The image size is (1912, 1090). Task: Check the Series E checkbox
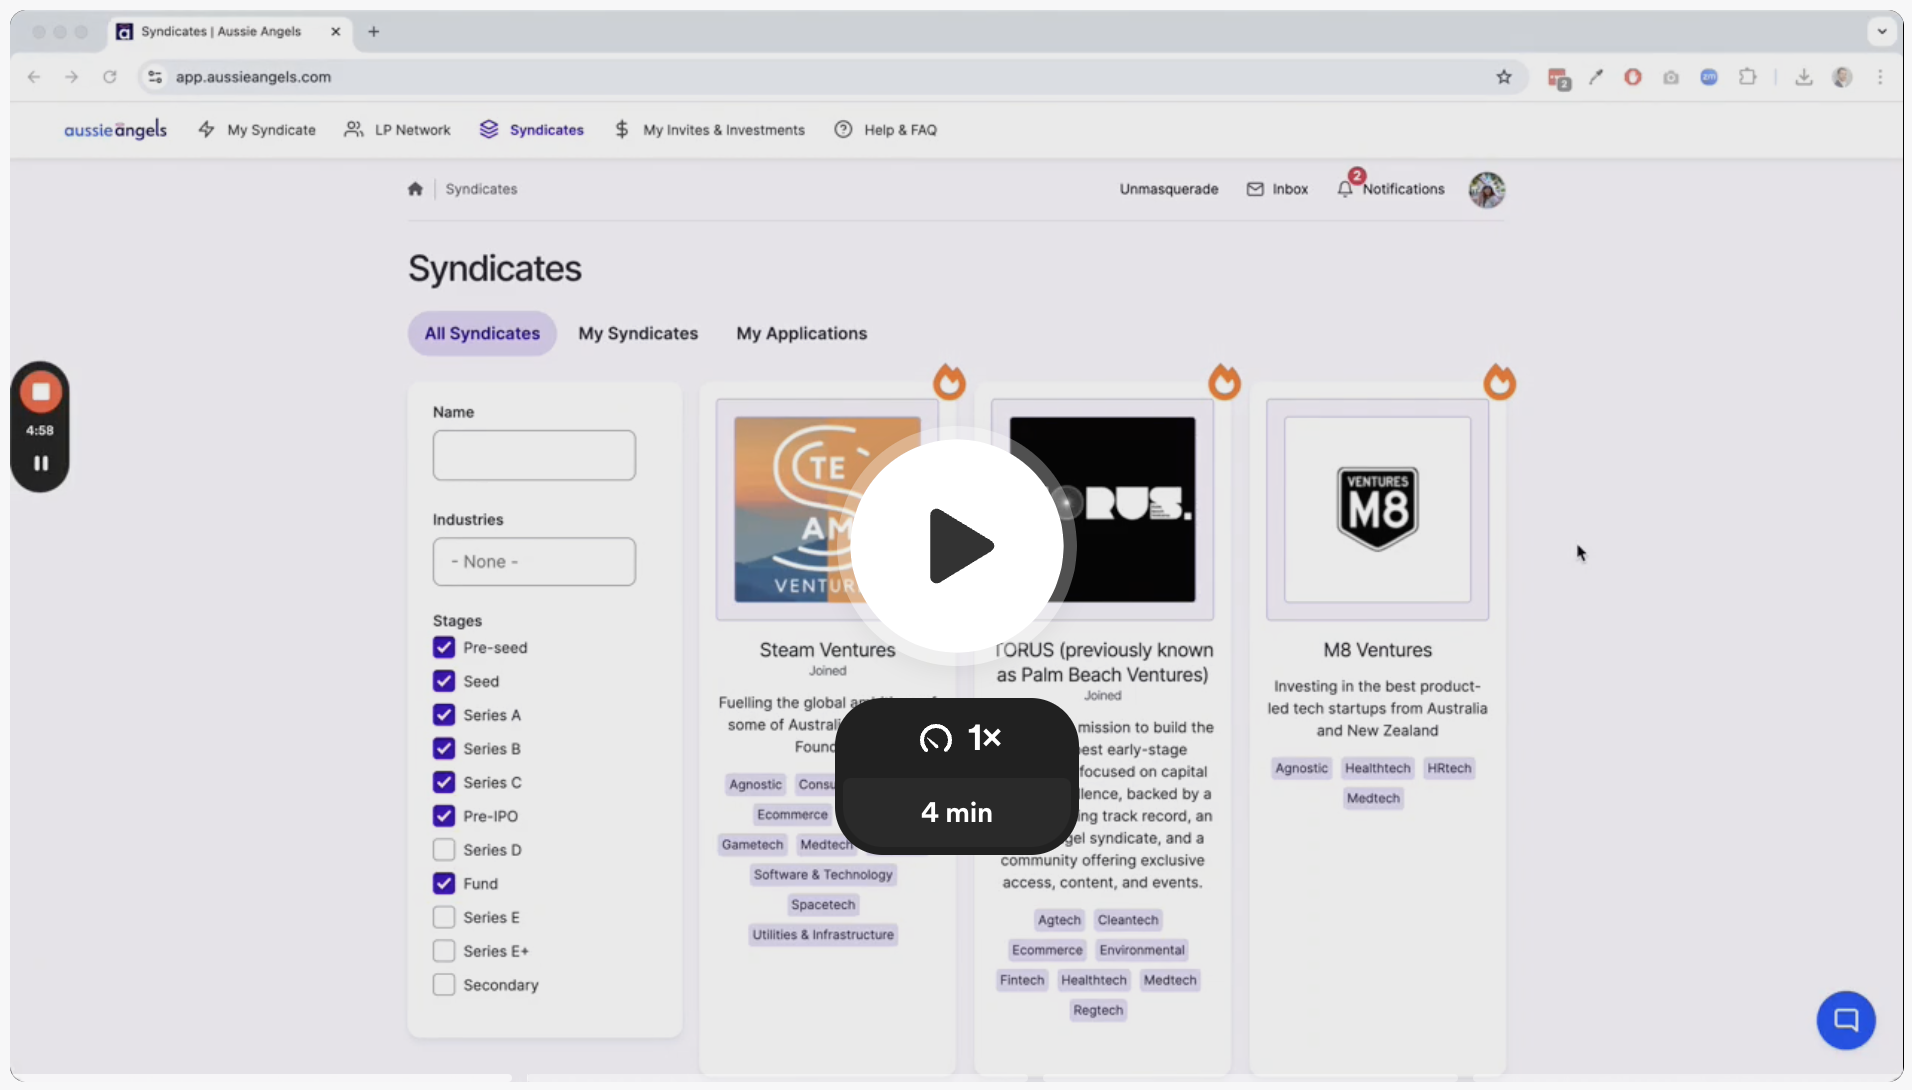444,917
